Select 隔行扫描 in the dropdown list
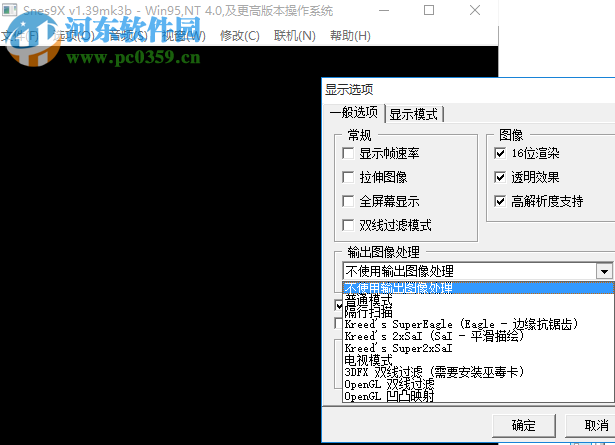Image resolution: width=615 pixels, height=445 pixels. 478,312
